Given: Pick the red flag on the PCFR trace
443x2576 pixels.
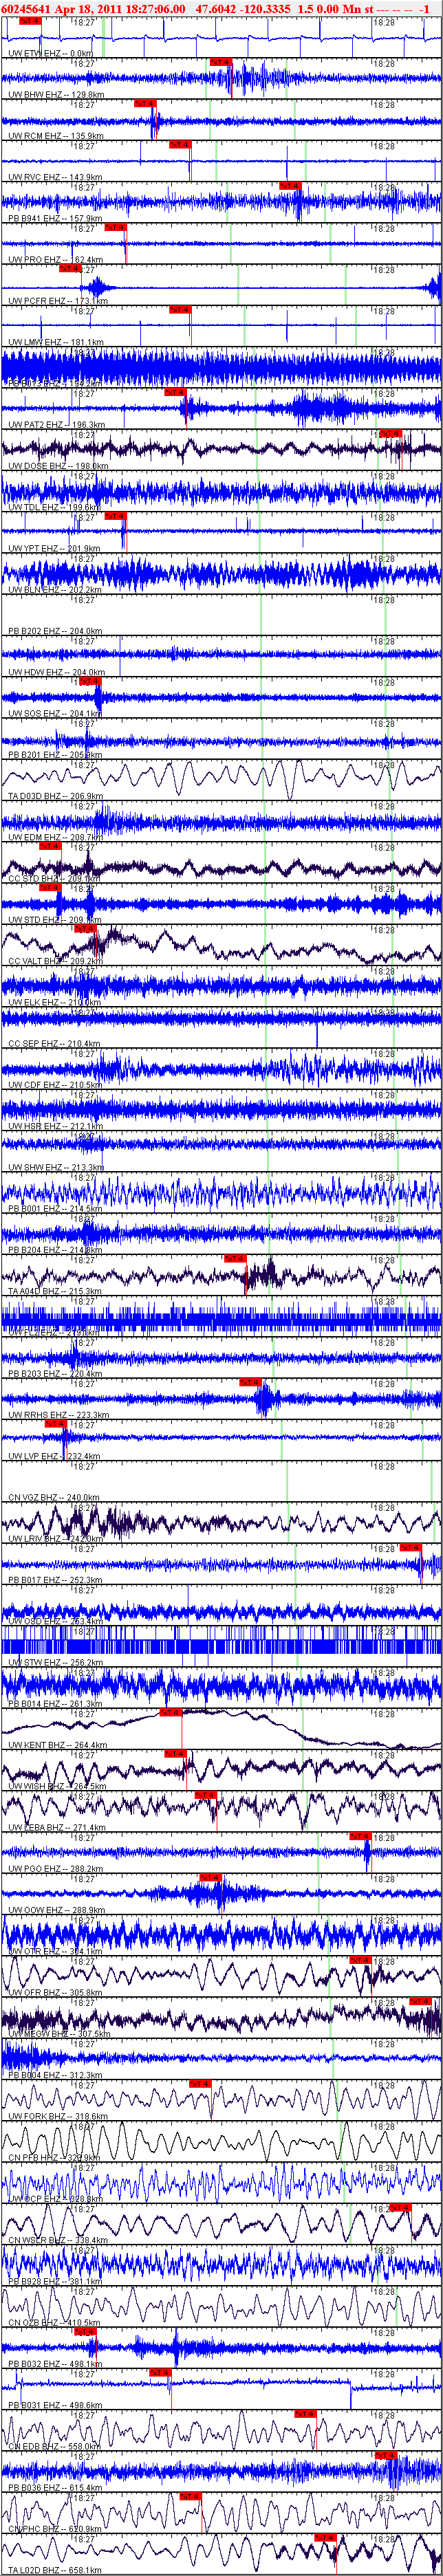Looking at the screenshot, I should point(70,268).
